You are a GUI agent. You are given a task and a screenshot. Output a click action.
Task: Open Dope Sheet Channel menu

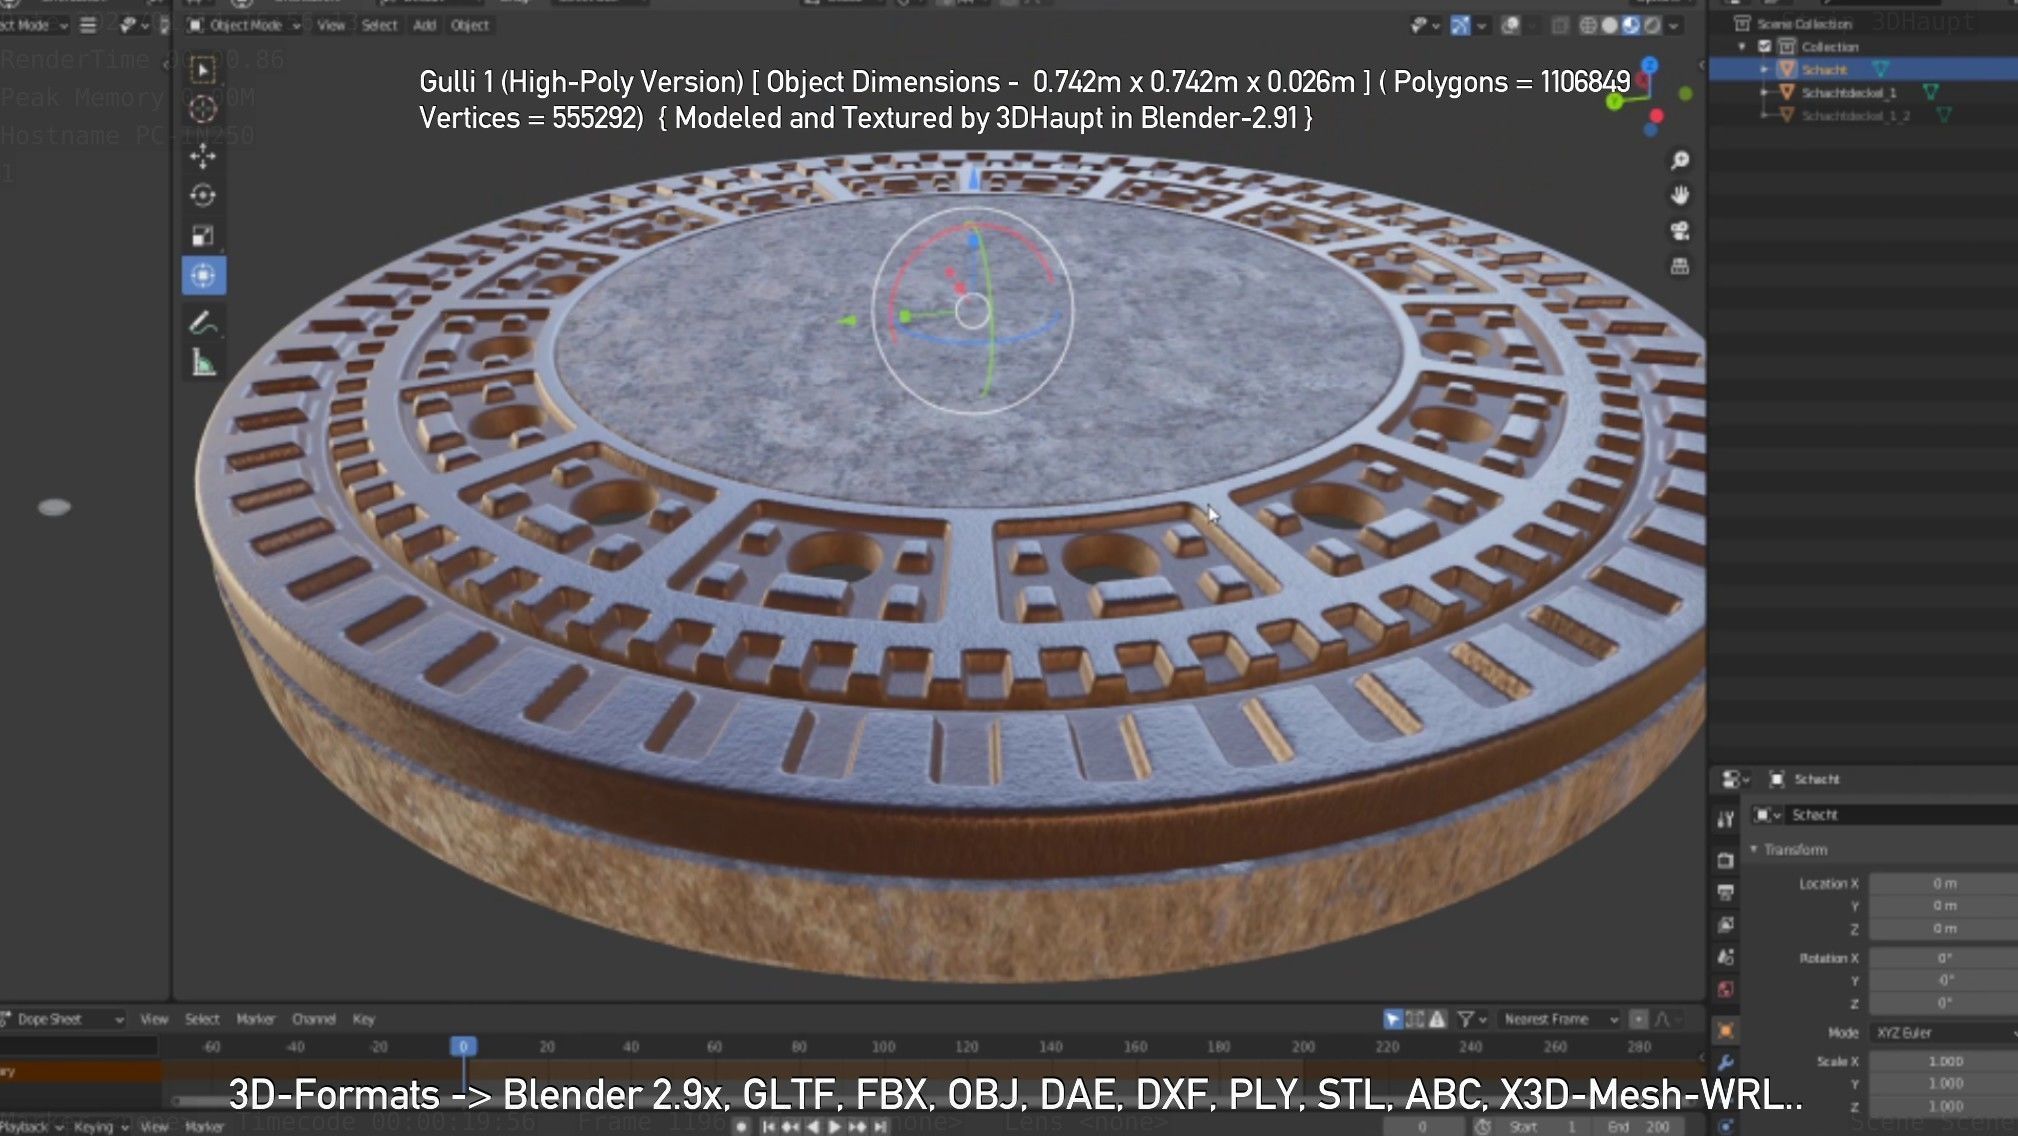click(313, 1019)
